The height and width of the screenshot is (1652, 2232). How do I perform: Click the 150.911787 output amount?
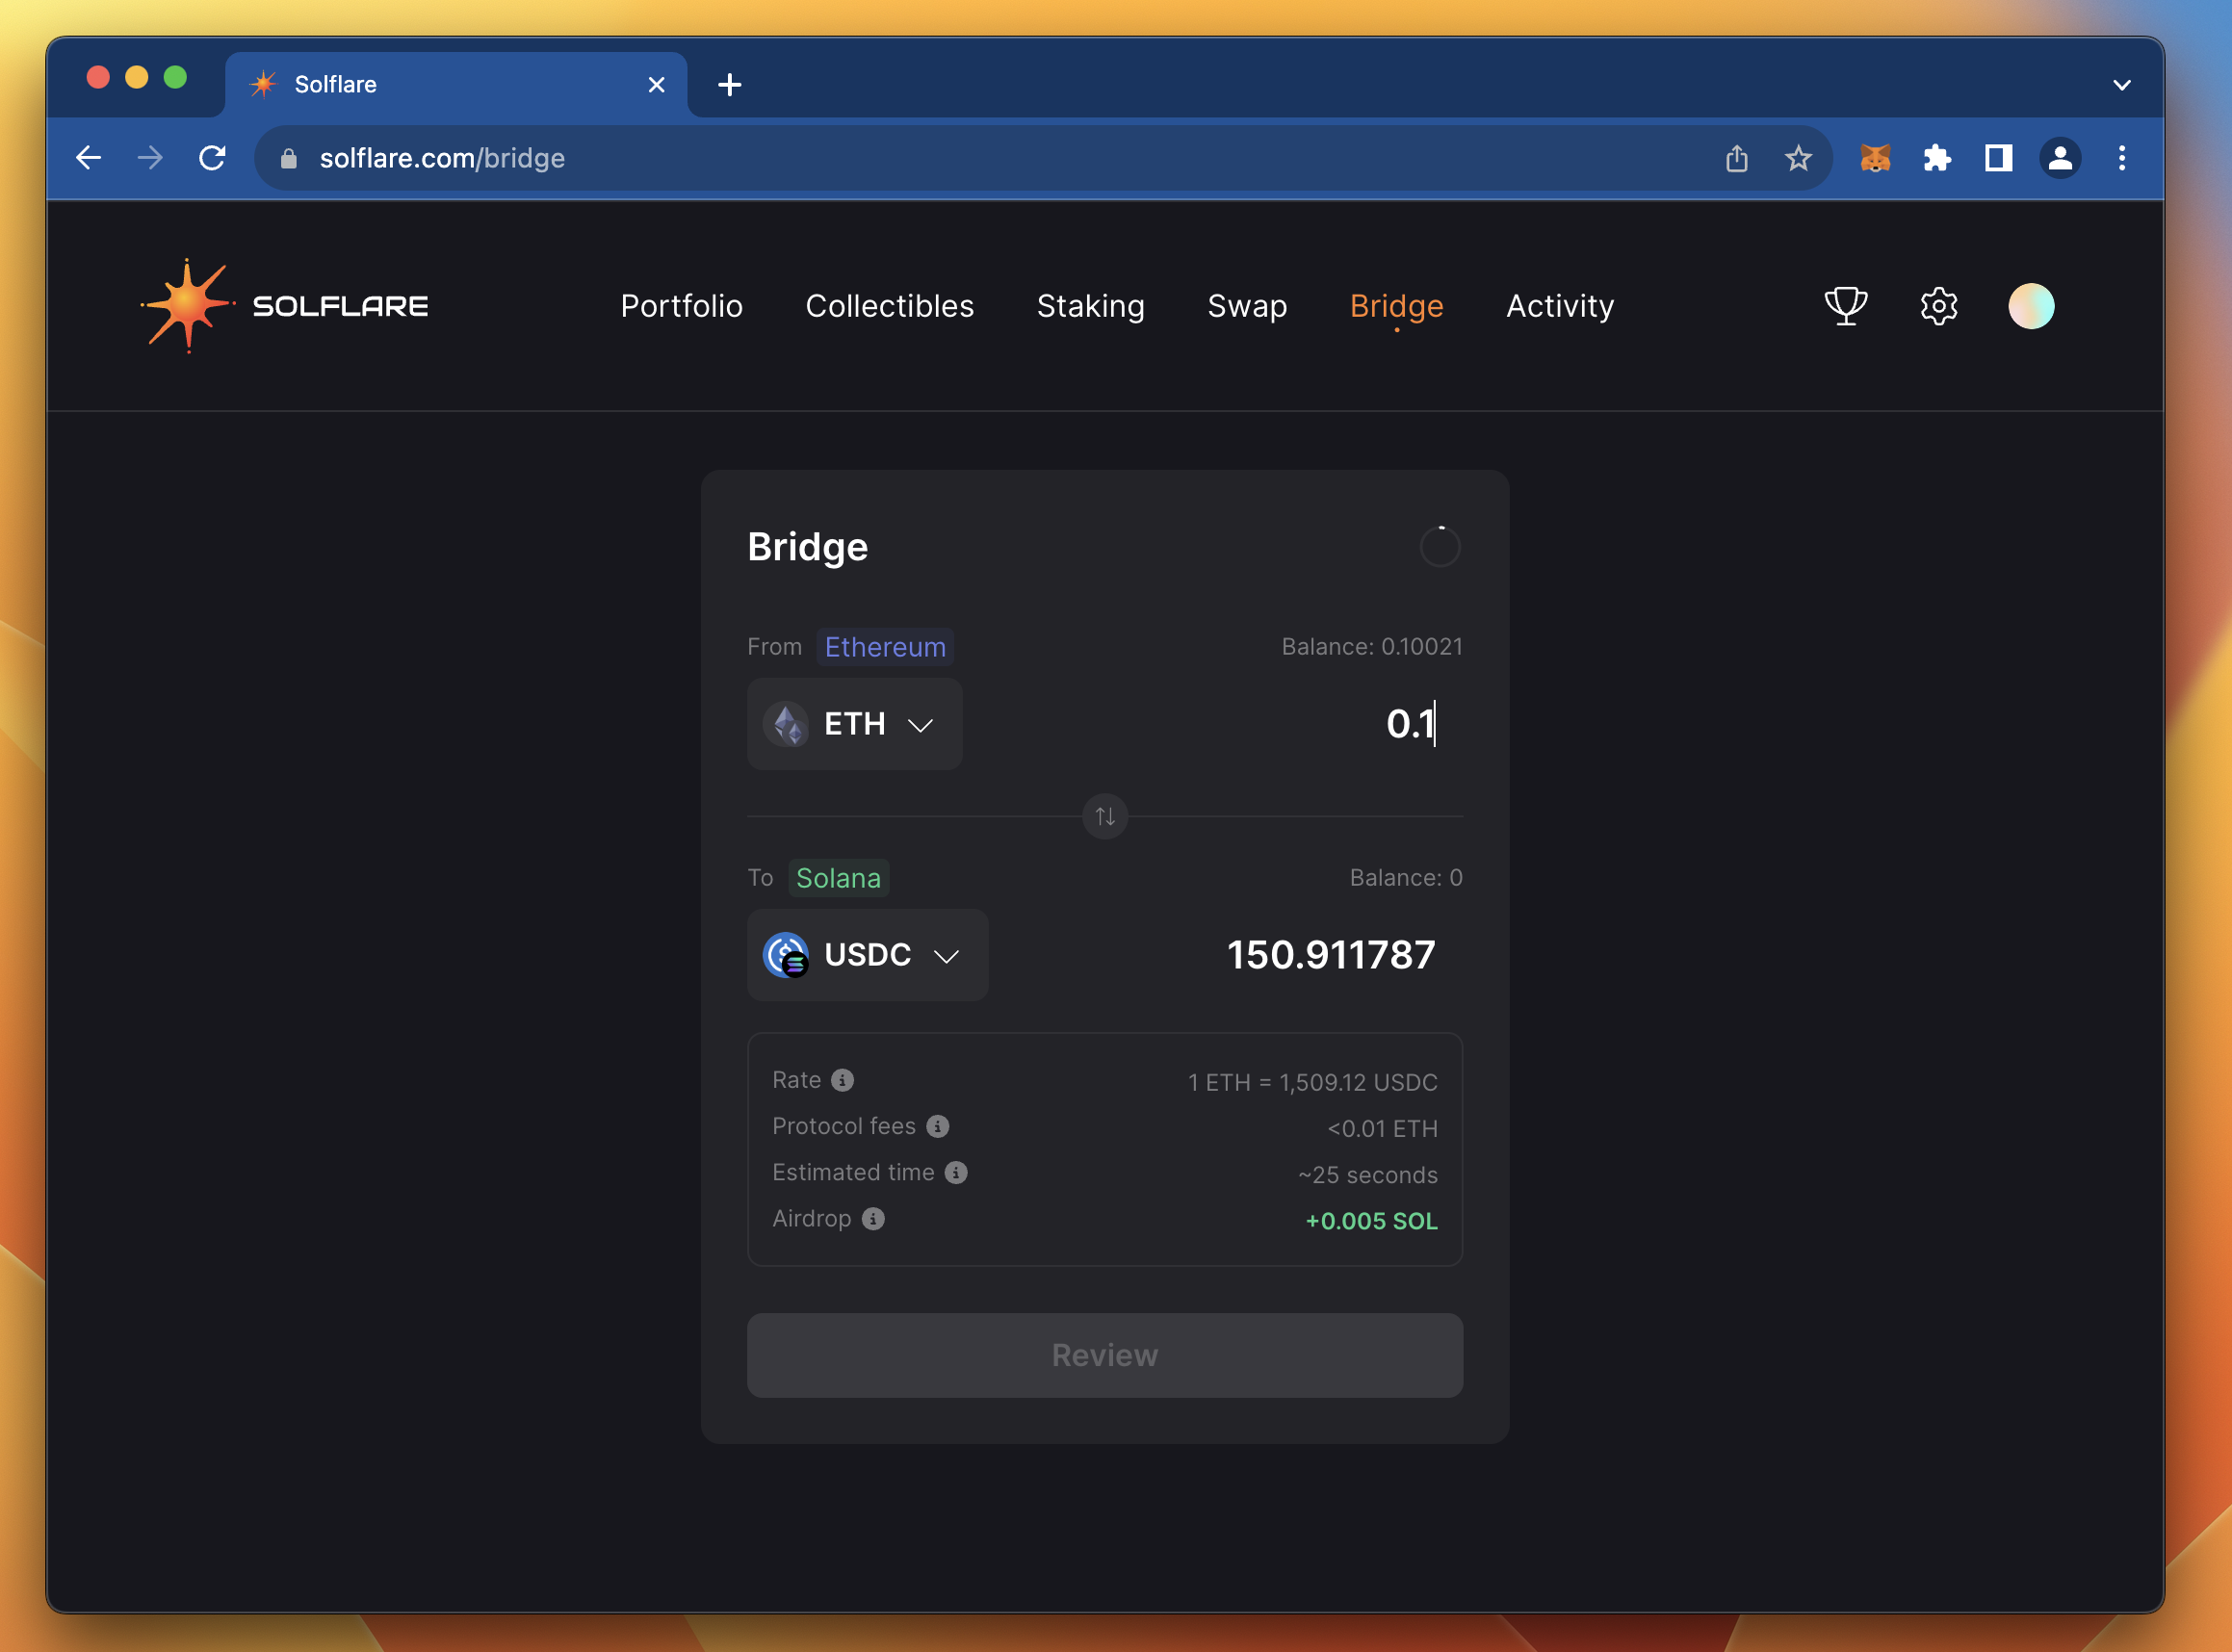point(1331,955)
